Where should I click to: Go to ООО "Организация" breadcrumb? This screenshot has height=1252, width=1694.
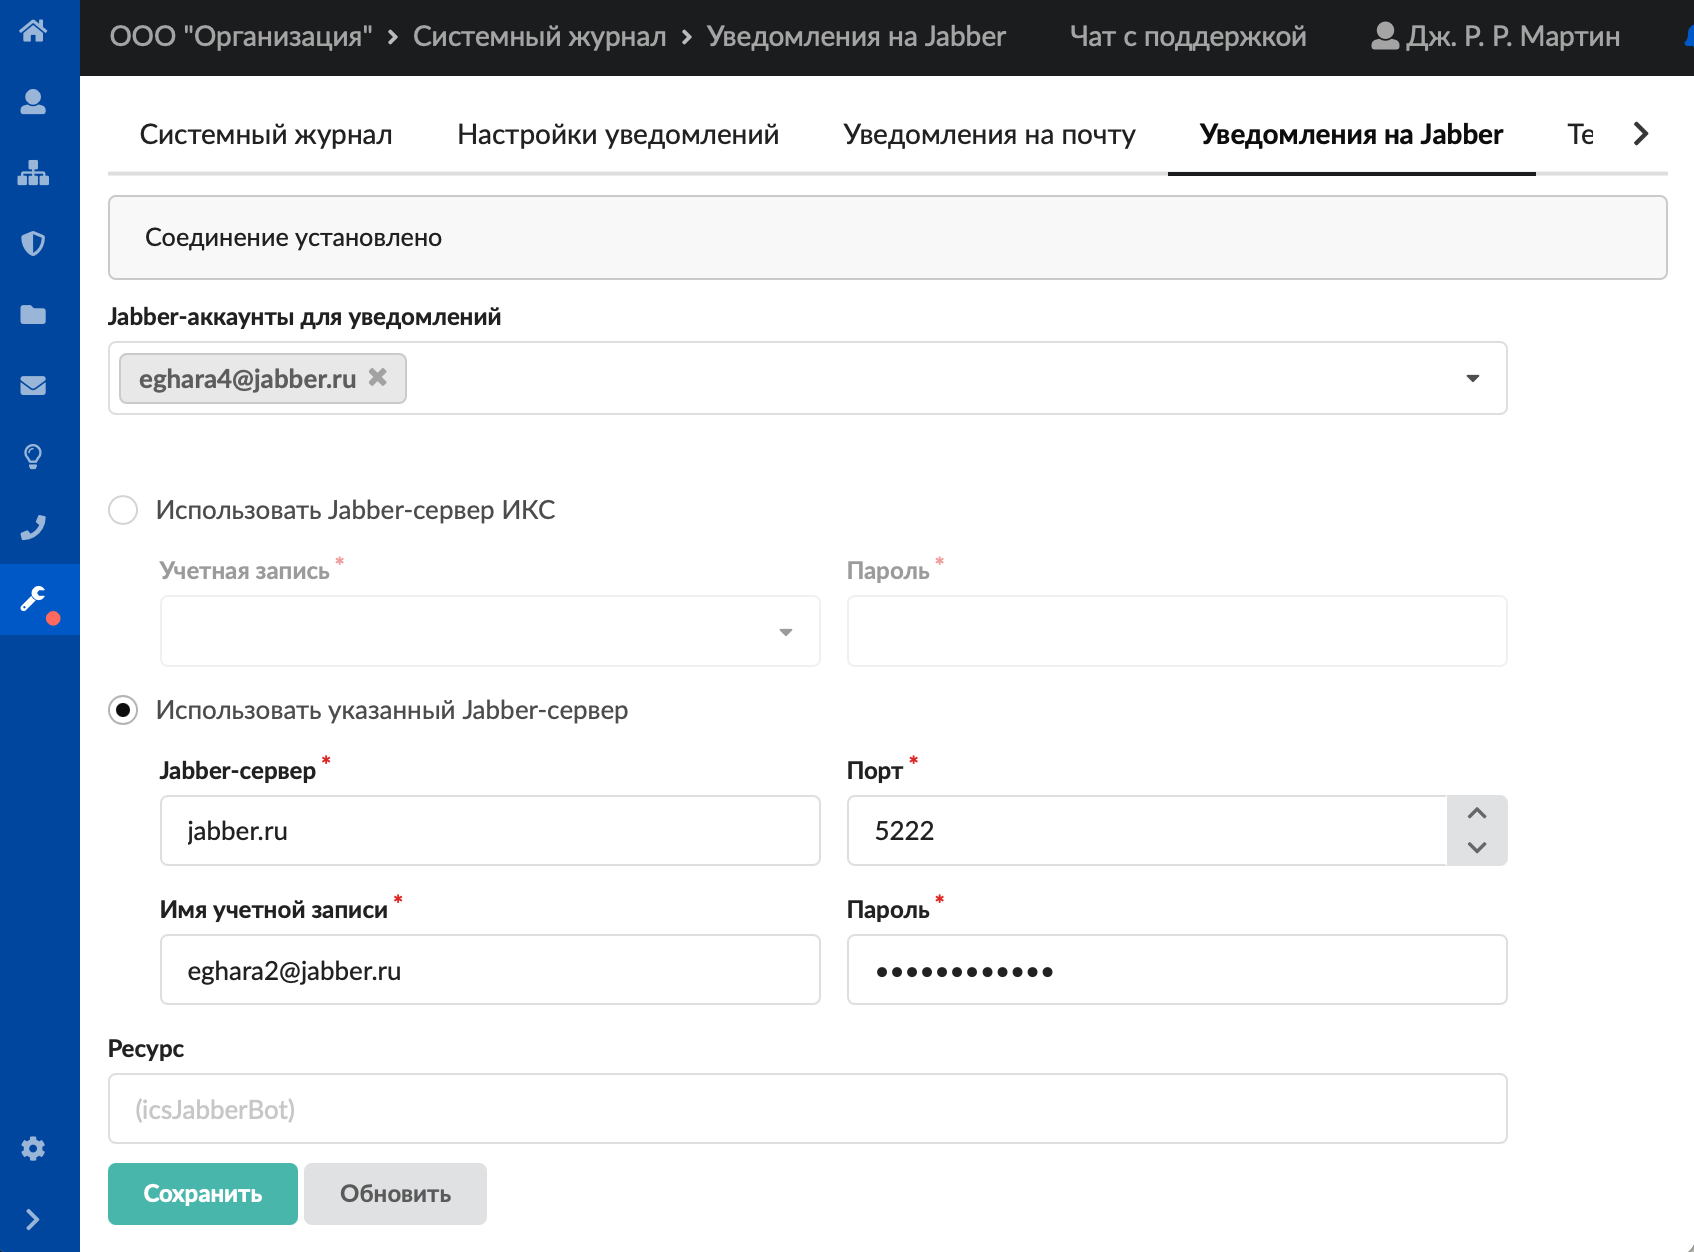[x=241, y=36]
